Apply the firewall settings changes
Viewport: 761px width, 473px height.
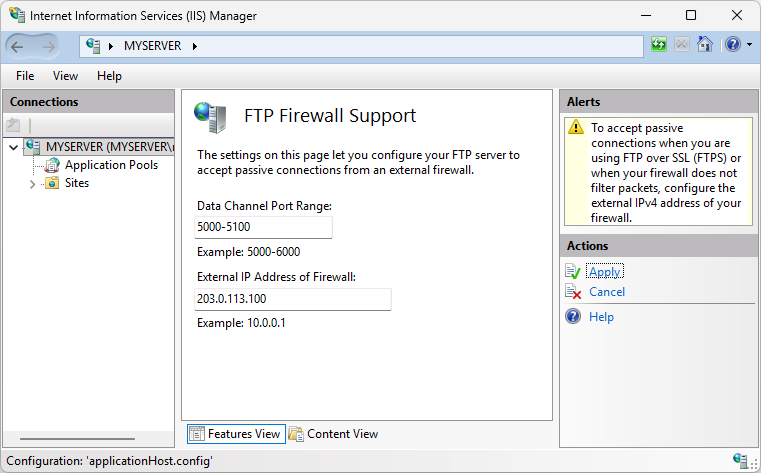click(x=604, y=272)
